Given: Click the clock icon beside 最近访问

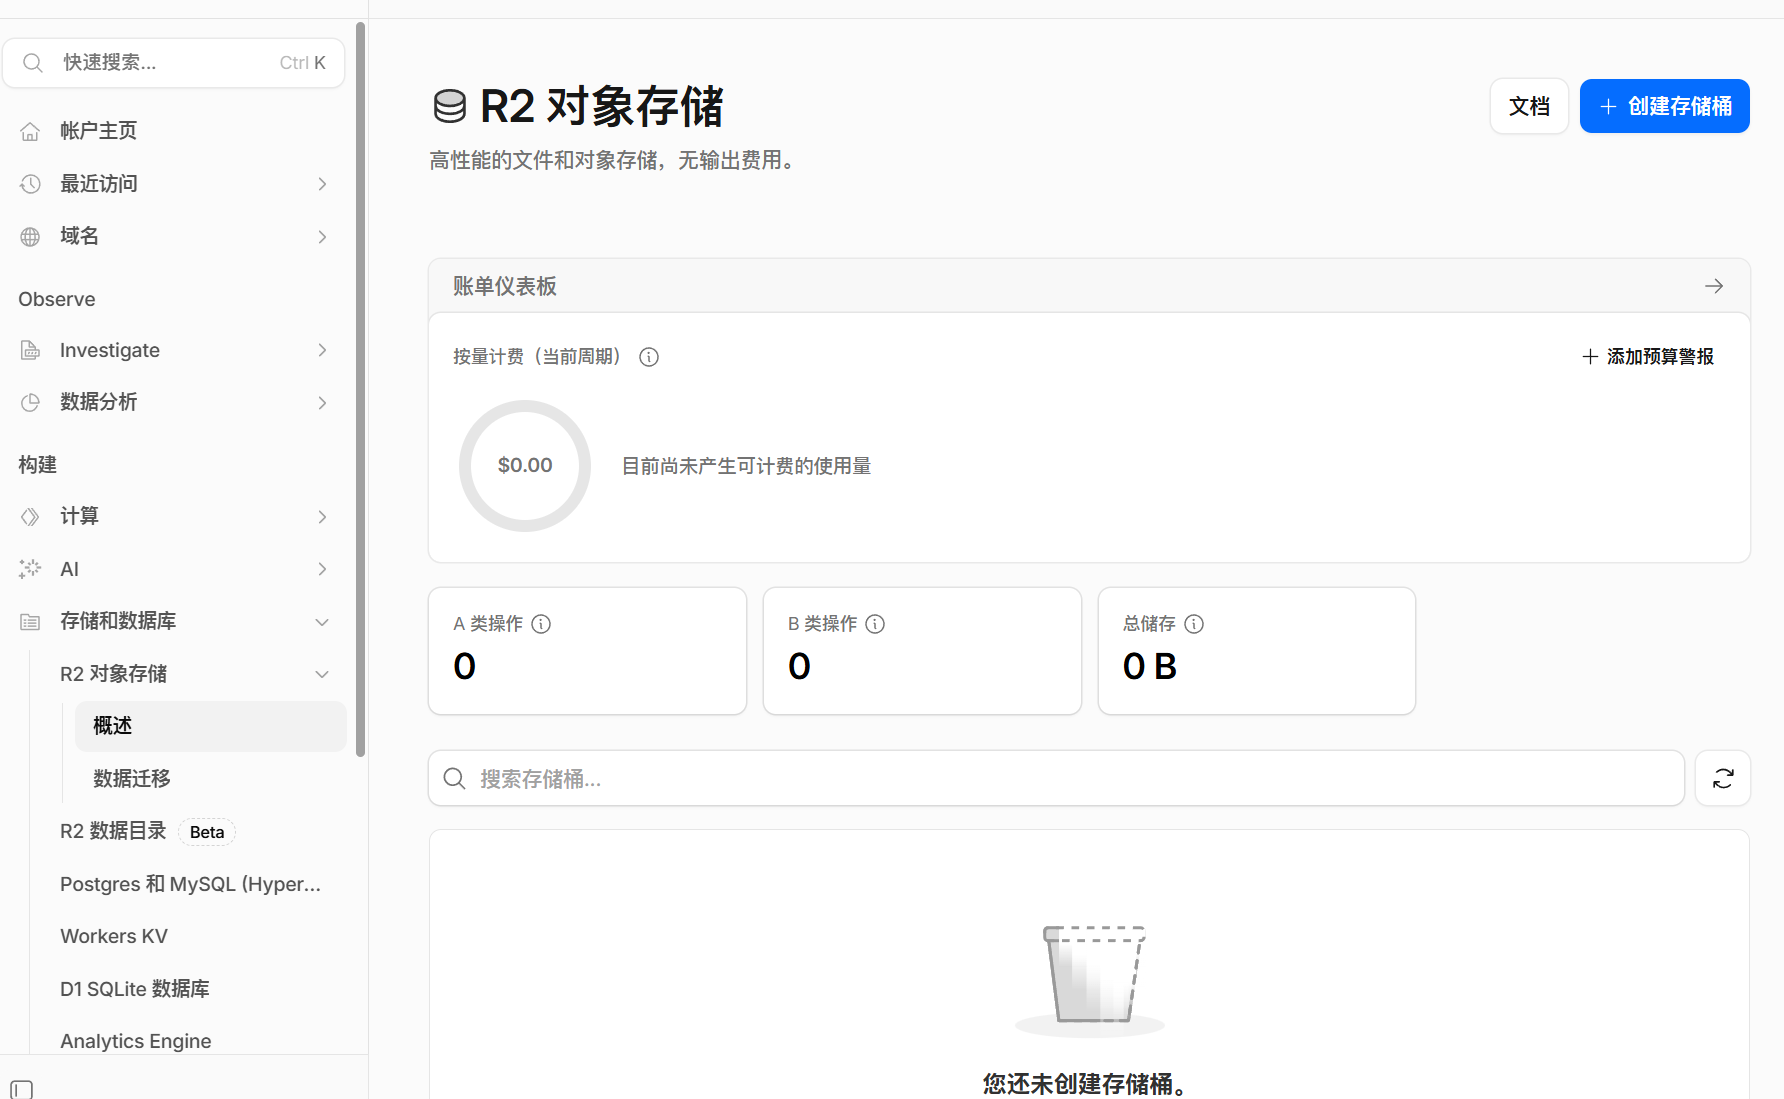Looking at the screenshot, I should (30, 184).
